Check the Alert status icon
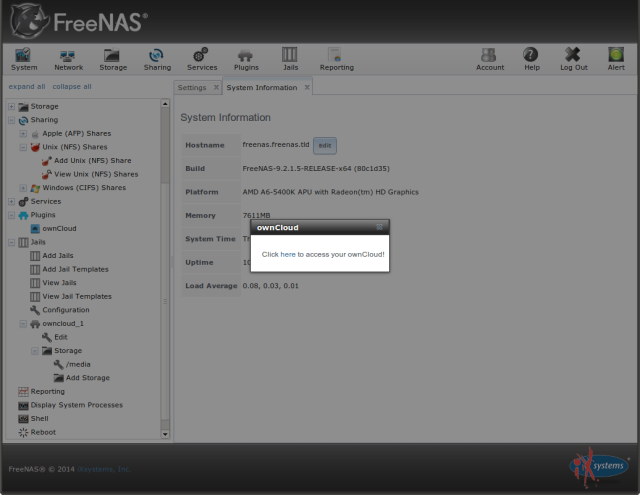The width and height of the screenshot is (640, 495). (x=616, y=54)
